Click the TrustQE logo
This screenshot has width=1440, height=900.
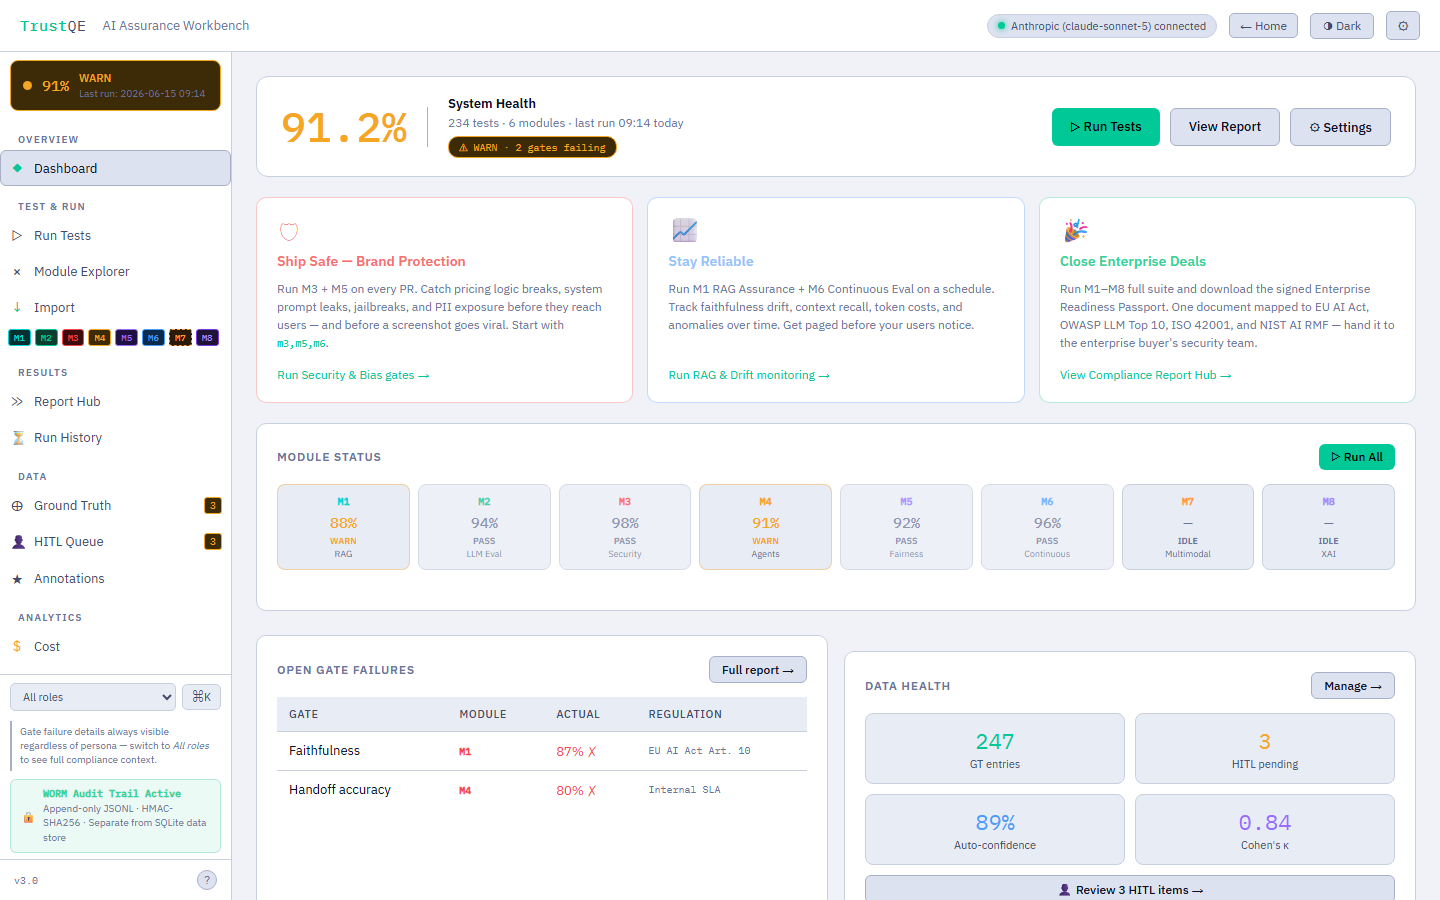[53, 26]
